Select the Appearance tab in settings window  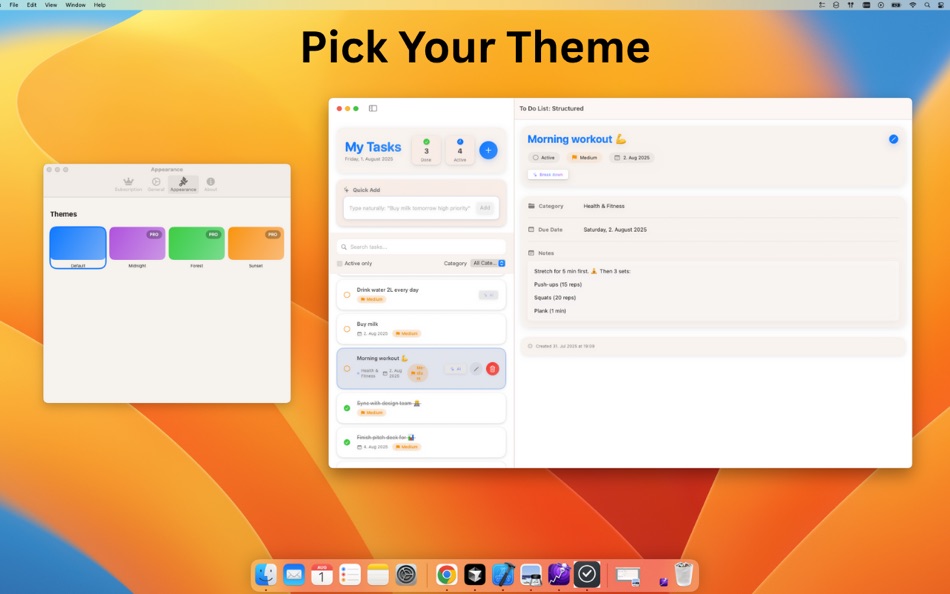click(183, 184)
